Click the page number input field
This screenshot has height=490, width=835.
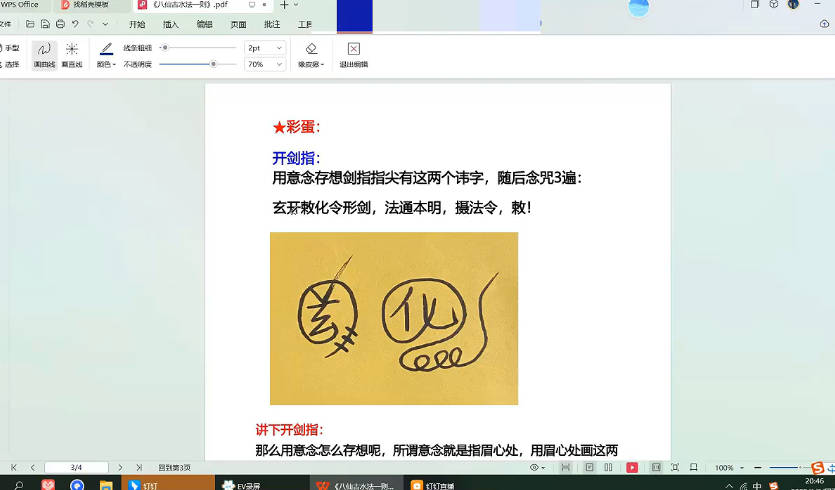coord(76,467)
